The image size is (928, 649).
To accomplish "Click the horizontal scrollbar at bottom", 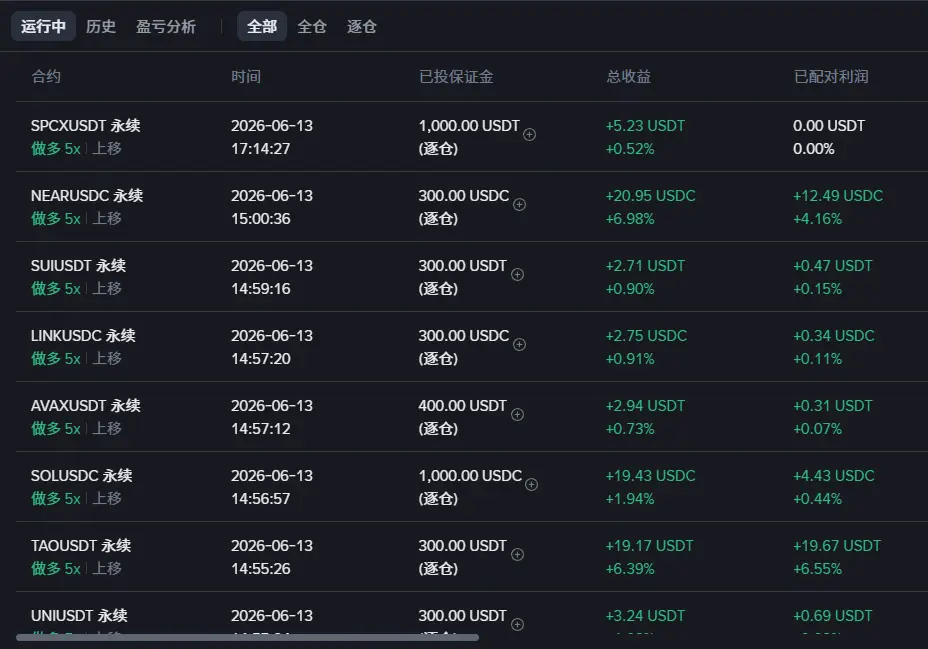I will coord(247,637).
